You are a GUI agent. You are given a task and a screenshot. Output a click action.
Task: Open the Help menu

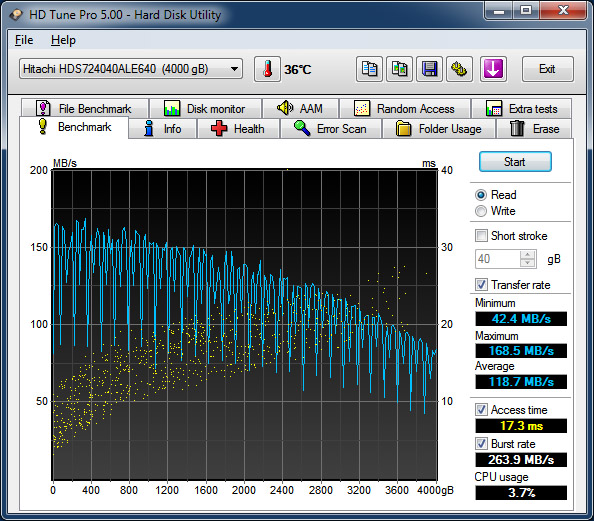[63, 40]
